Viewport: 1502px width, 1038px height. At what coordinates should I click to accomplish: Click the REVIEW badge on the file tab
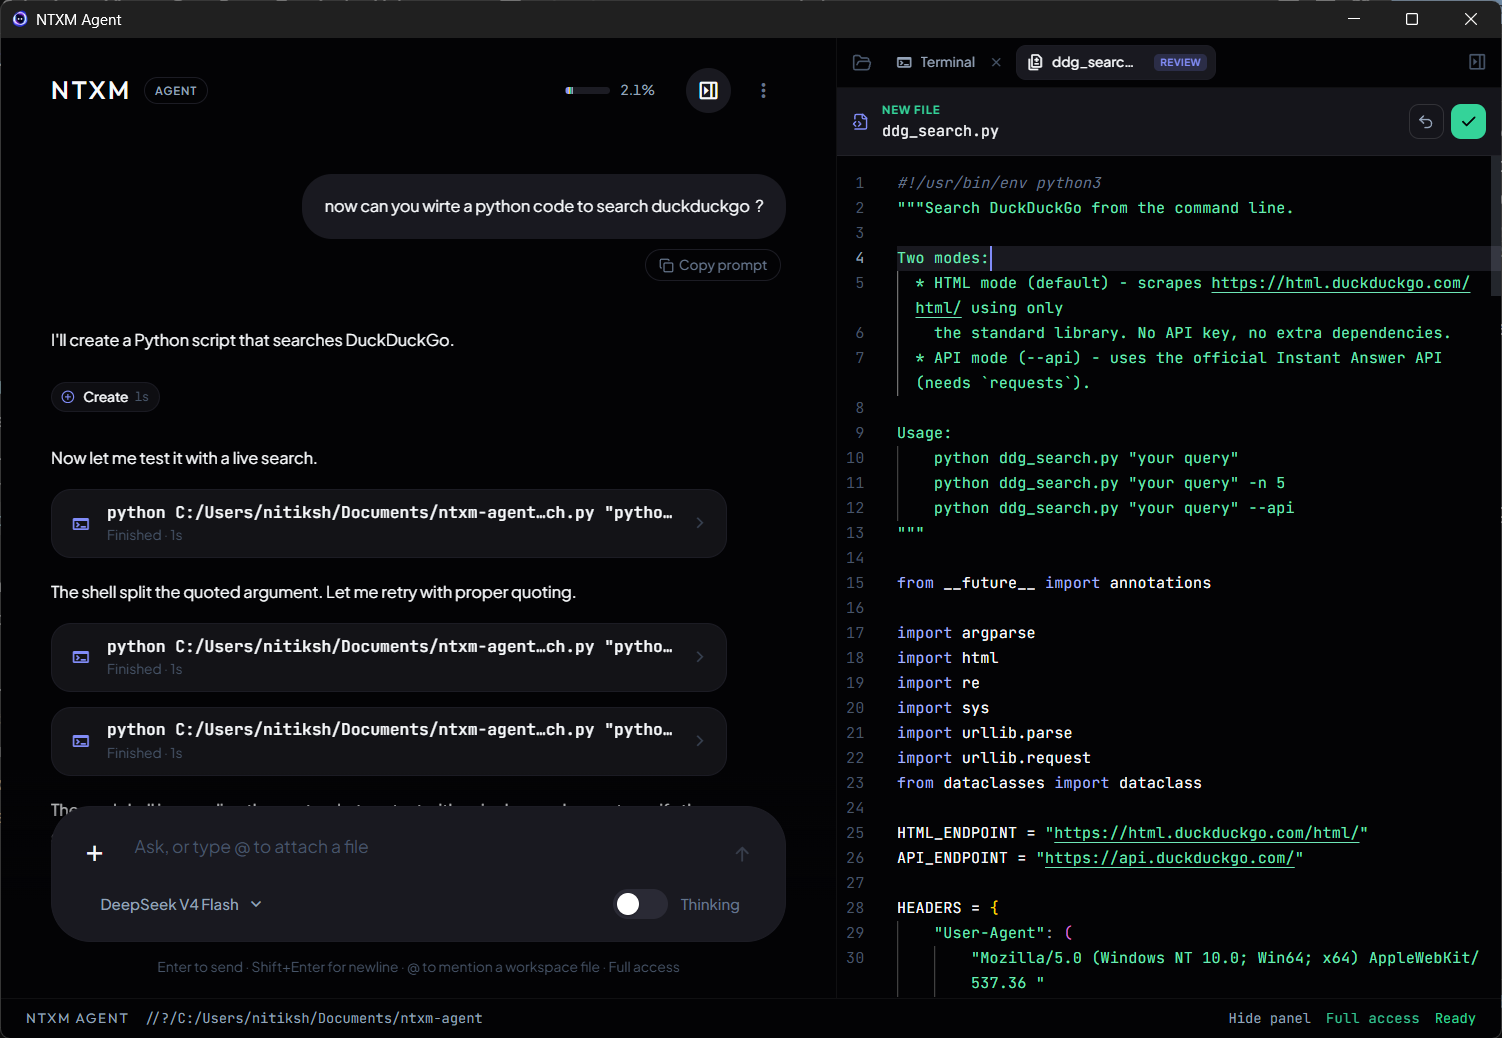[x=1180, y=62]
